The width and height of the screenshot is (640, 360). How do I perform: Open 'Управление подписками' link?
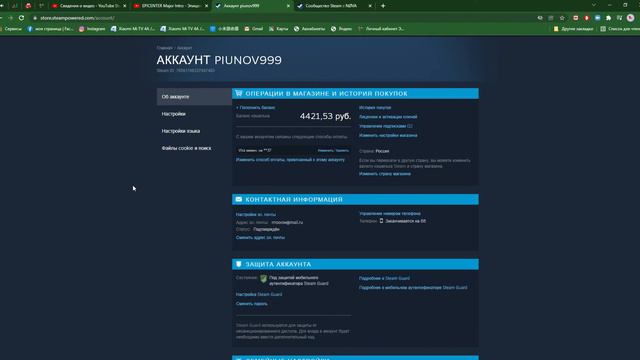point(386,126)
